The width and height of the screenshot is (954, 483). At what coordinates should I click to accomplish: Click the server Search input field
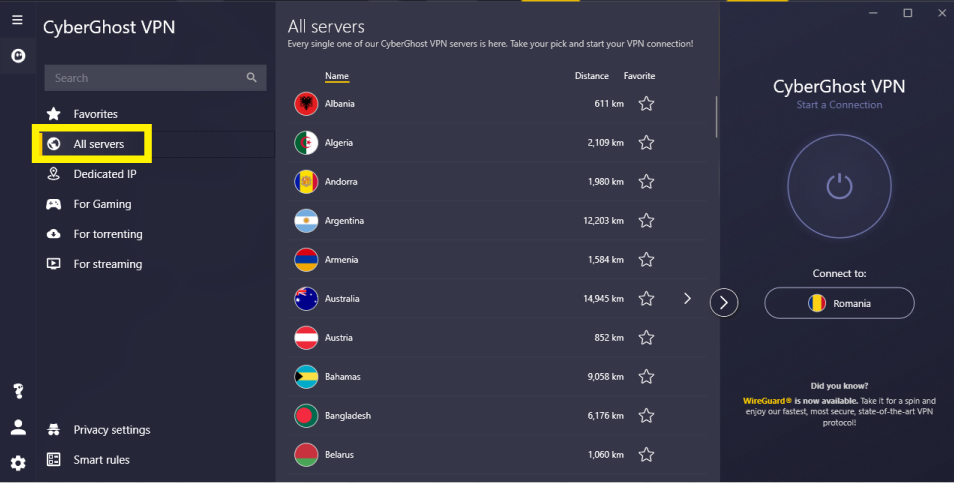[155, 78]
